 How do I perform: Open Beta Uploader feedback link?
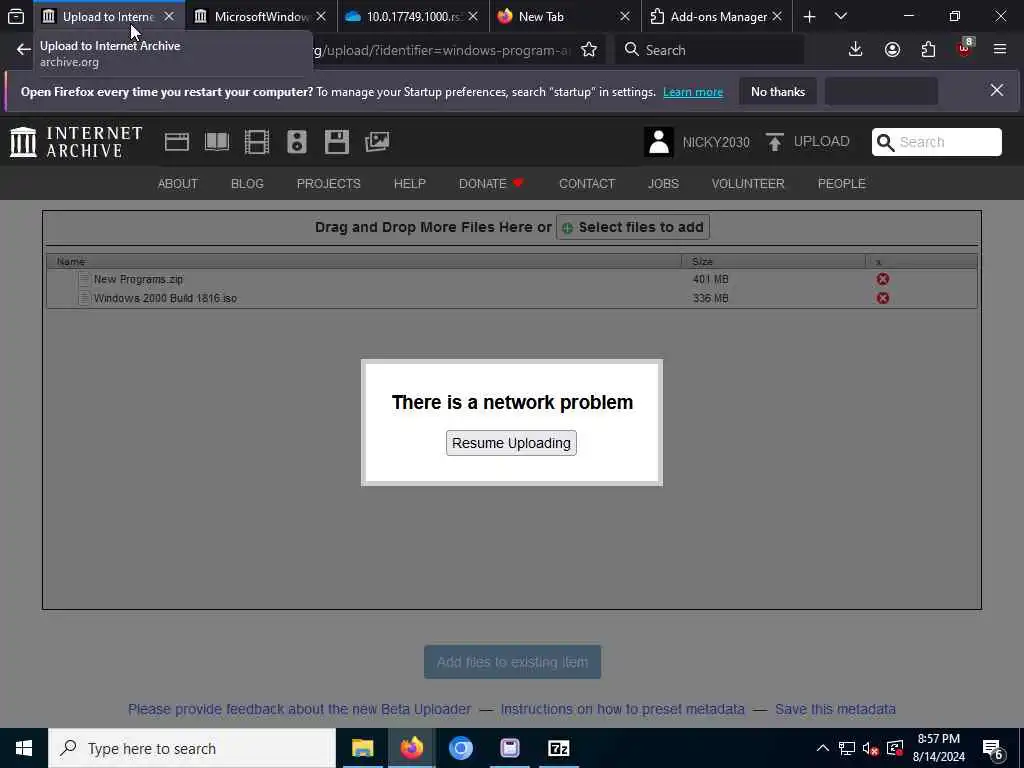(299, 709)
